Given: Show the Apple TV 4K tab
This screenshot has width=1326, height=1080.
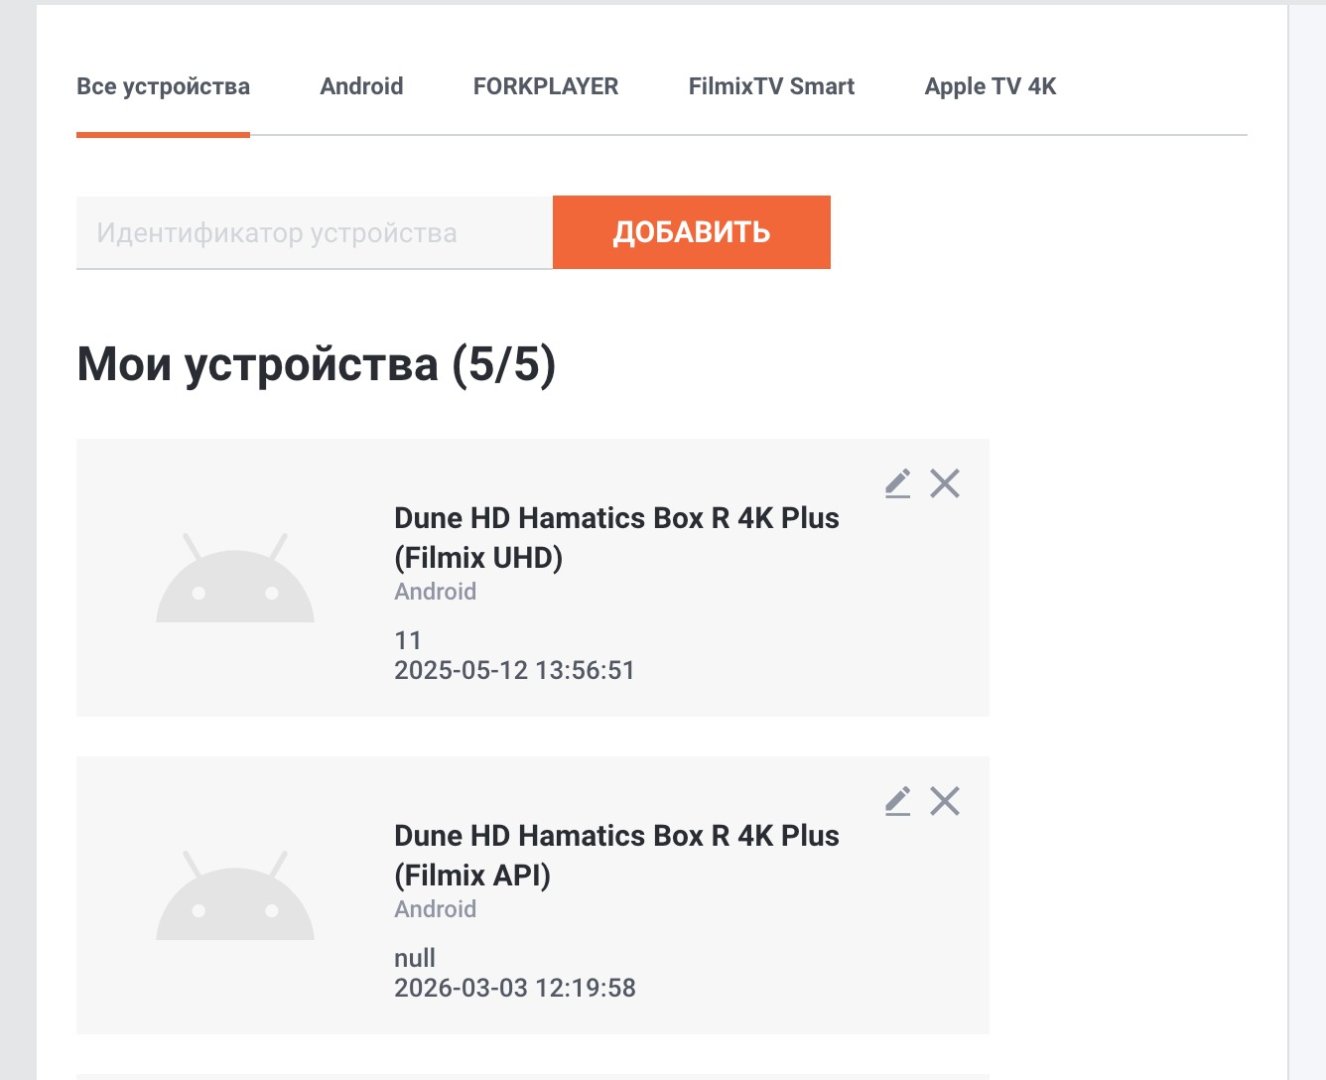Looking at the screenshot, I should point(991,87).
